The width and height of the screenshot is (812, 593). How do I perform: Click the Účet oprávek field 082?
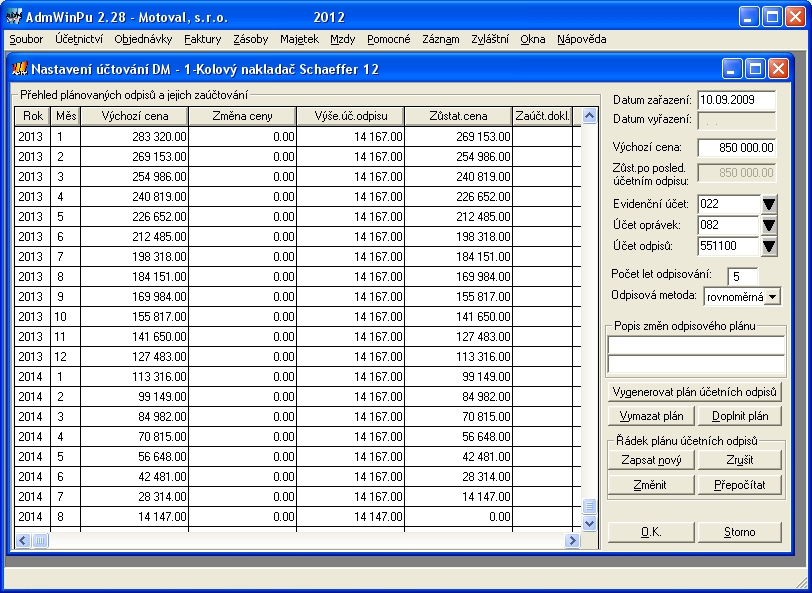click(729, 225)
